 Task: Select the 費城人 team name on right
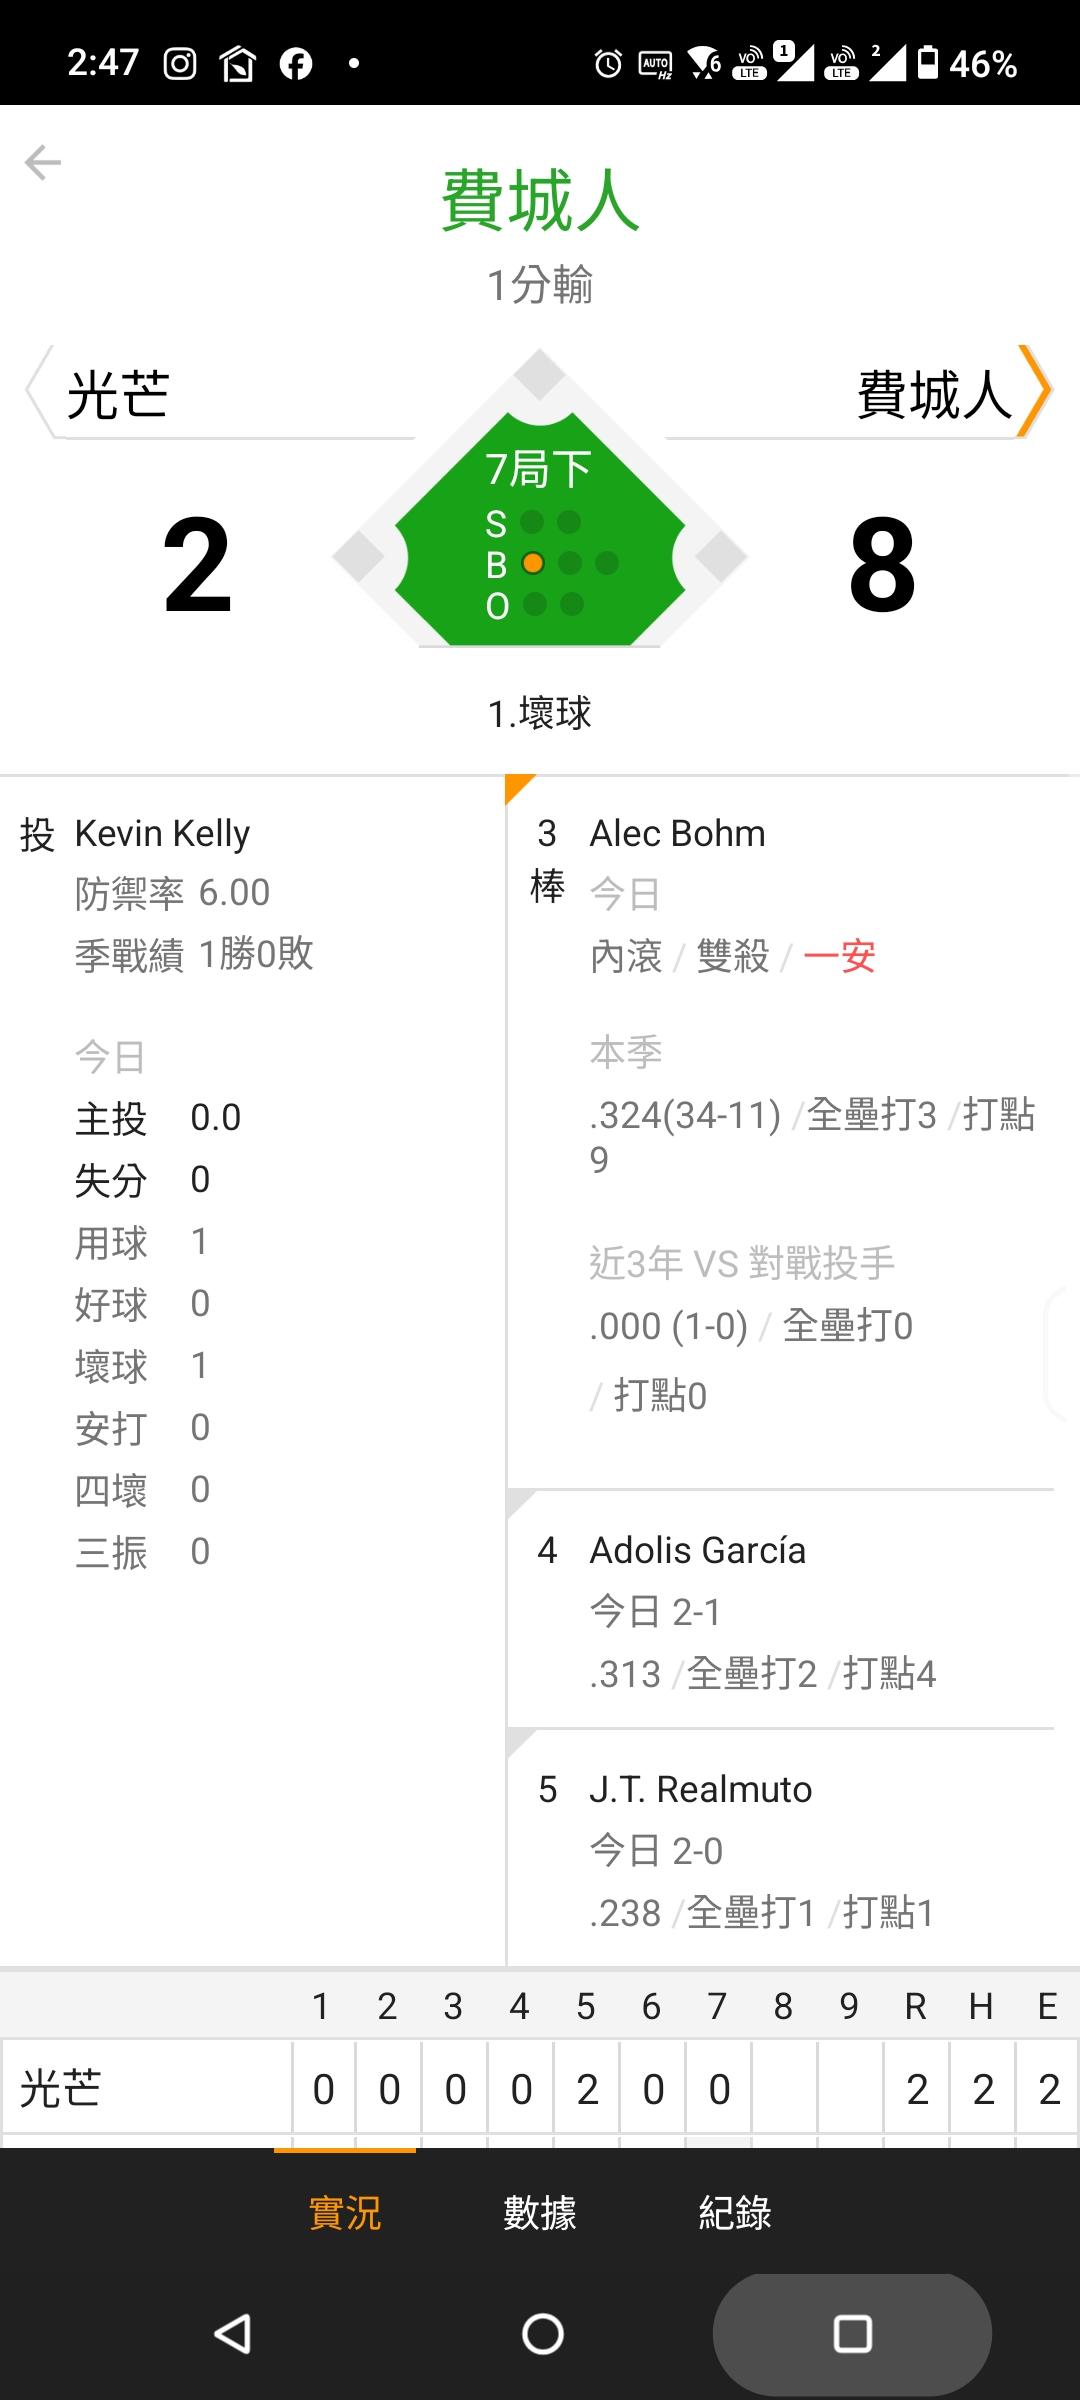[x=934, y=394]
